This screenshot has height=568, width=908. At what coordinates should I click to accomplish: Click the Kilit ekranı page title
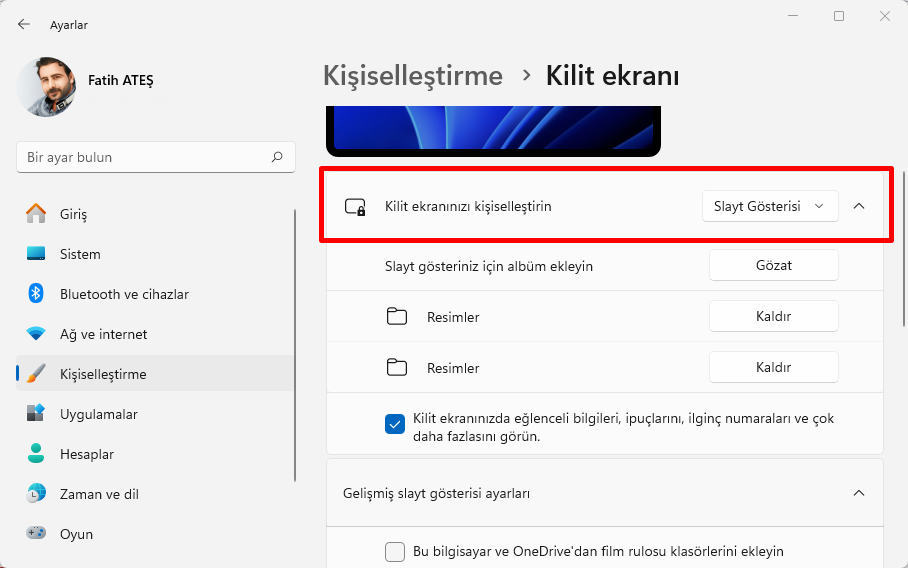coord(612,76)
